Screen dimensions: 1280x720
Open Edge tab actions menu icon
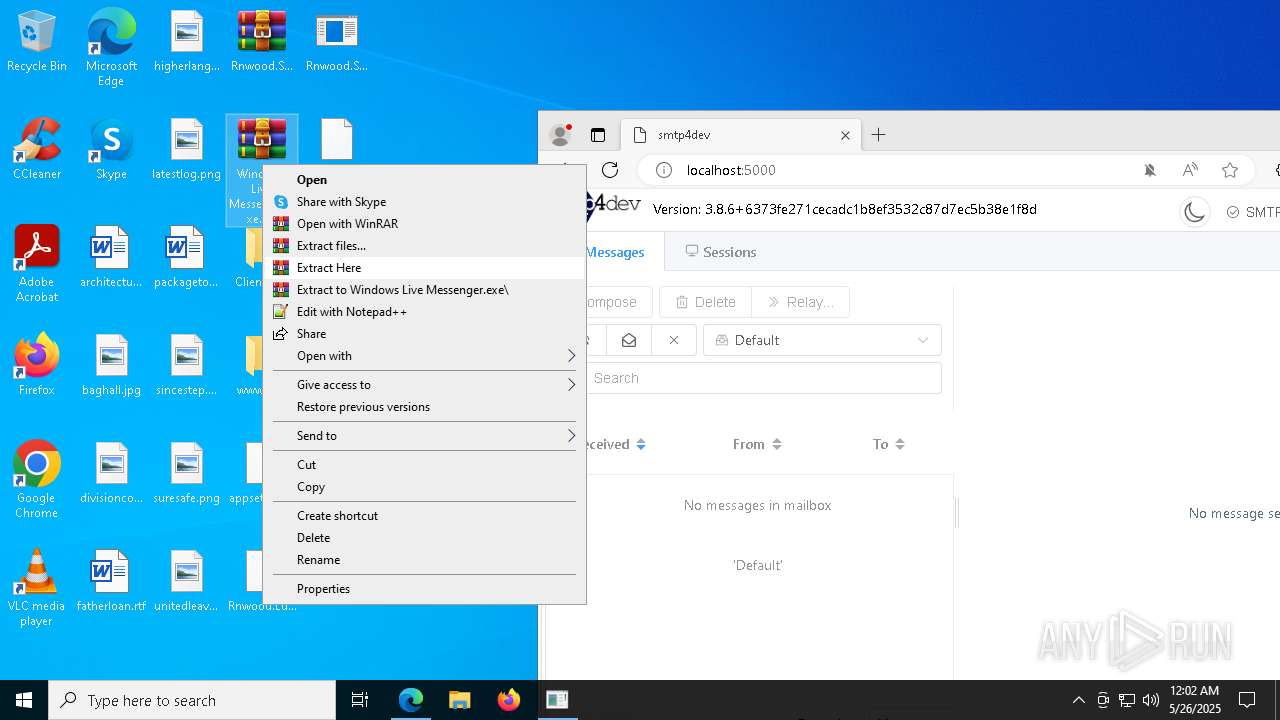pos(598,135)
